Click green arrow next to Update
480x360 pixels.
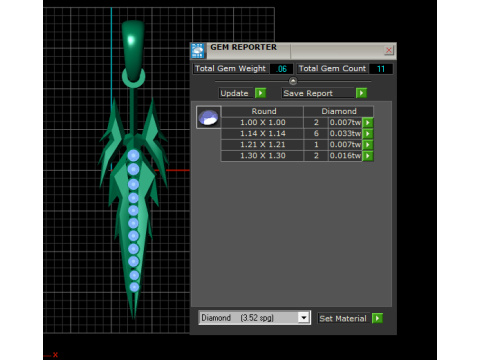point(260,93)
